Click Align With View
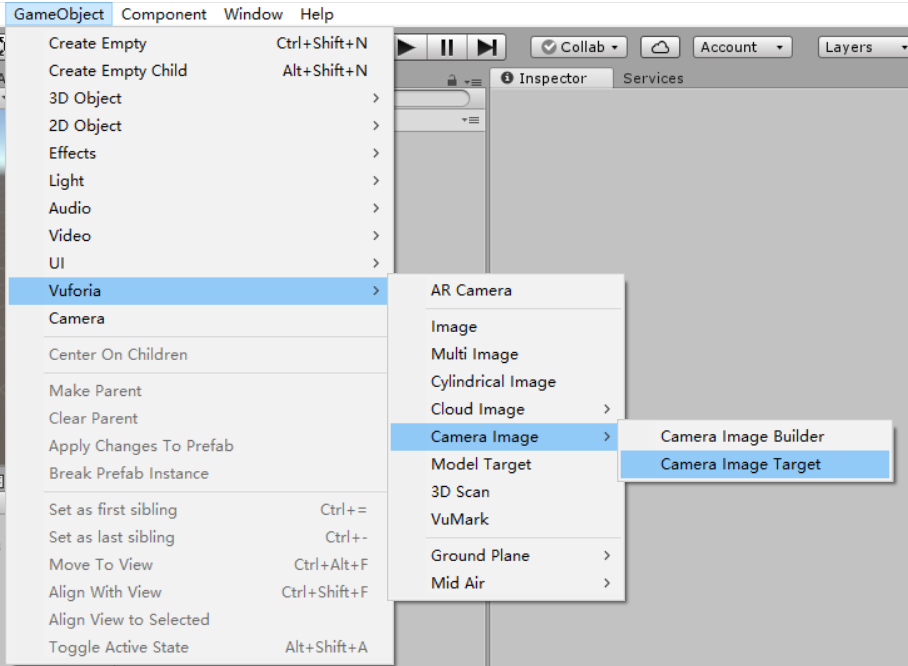 (x=198, y=592)
